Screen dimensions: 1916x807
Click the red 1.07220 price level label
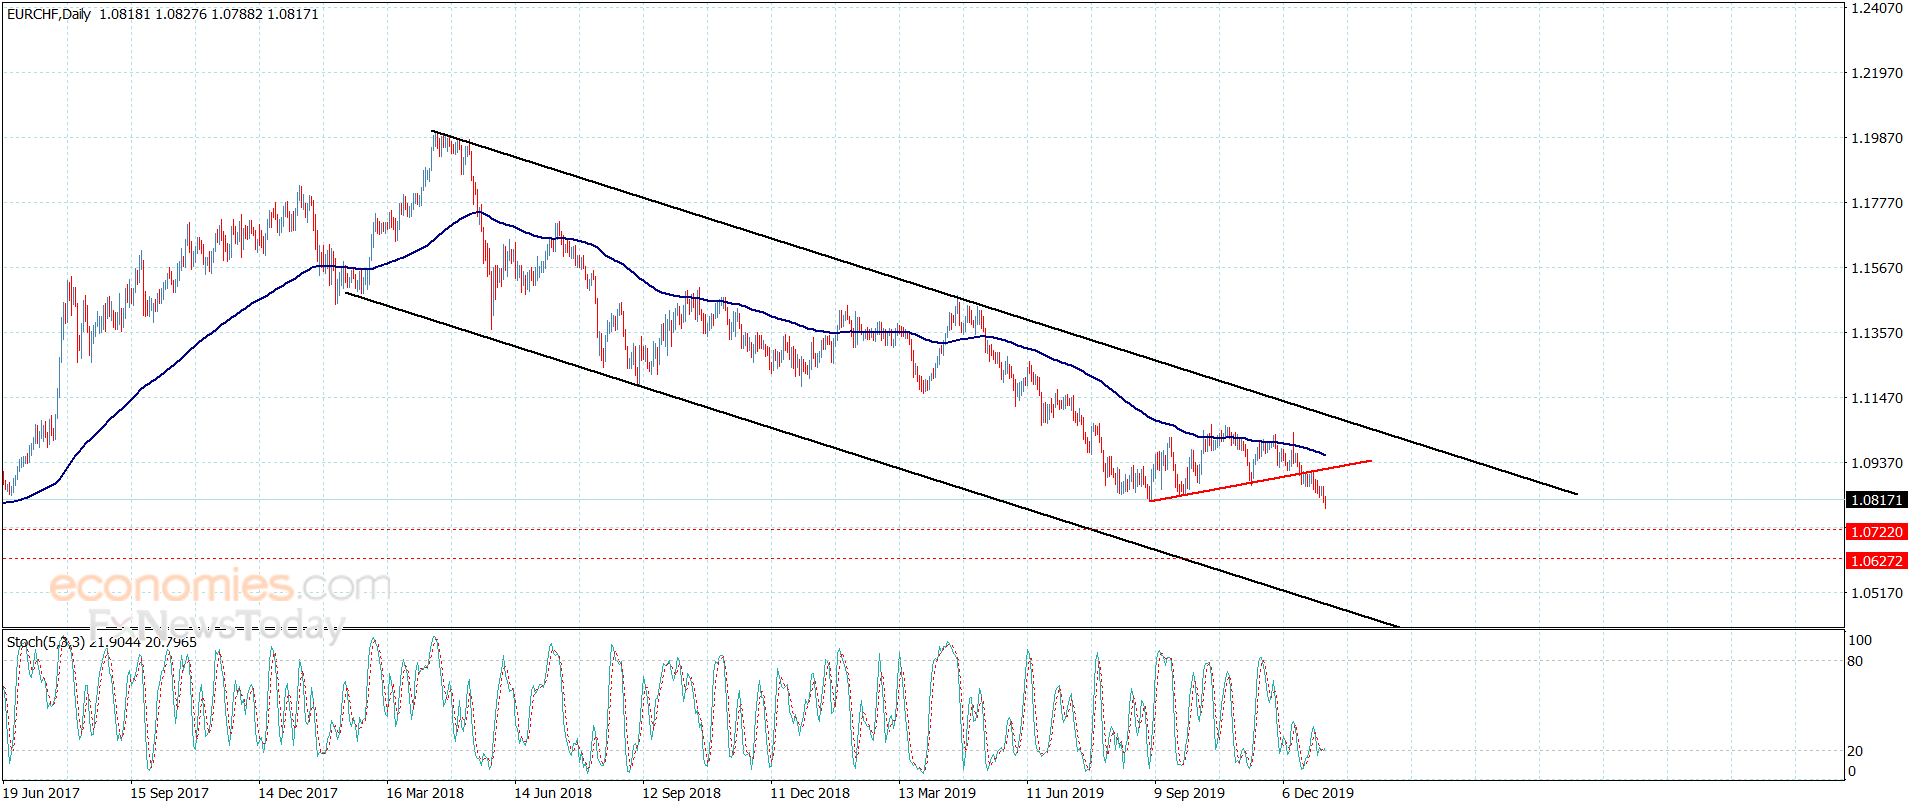point(1877,532)
